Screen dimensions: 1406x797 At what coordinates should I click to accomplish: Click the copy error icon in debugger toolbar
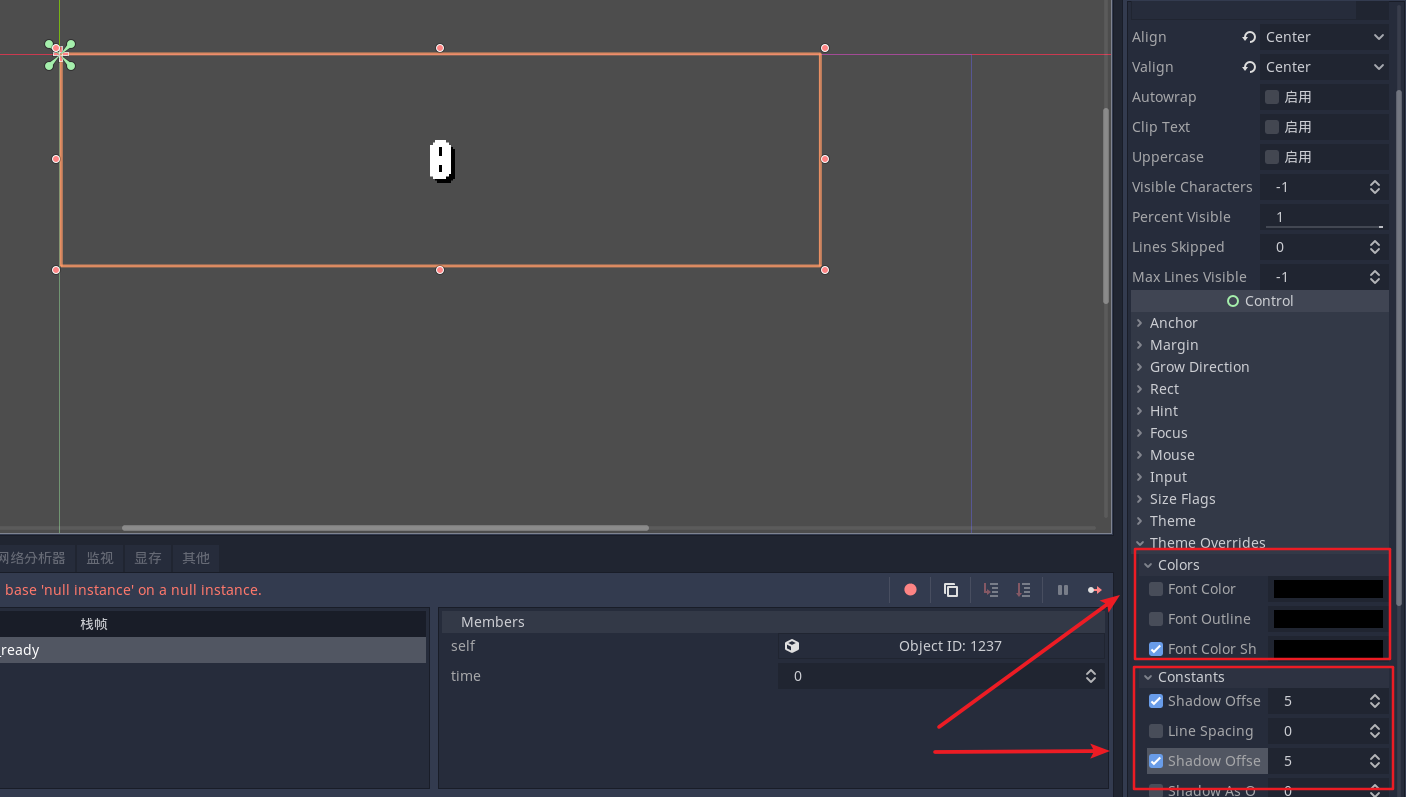point(951,590)
